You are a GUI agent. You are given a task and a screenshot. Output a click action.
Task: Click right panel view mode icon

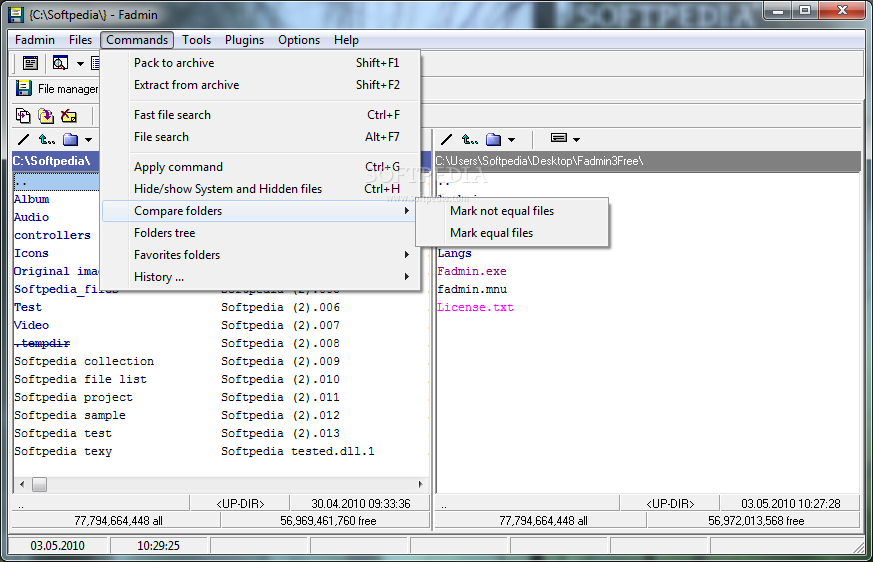[x=558, y=138]
